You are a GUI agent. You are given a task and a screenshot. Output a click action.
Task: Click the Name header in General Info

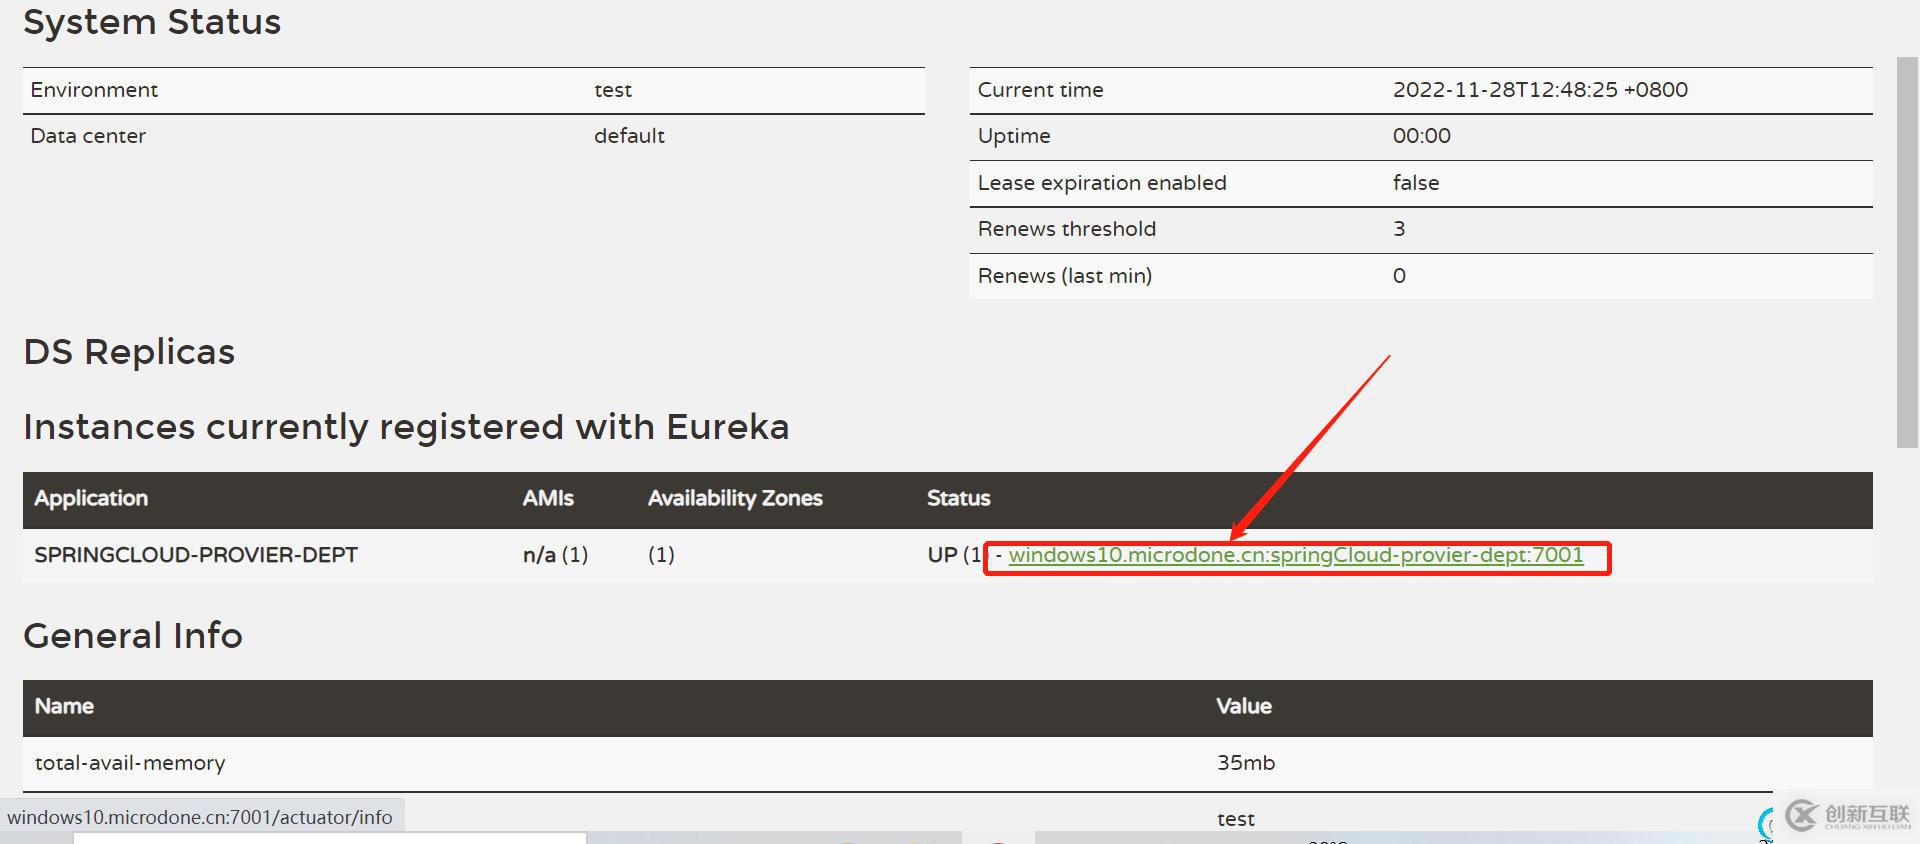coord(64,706)
